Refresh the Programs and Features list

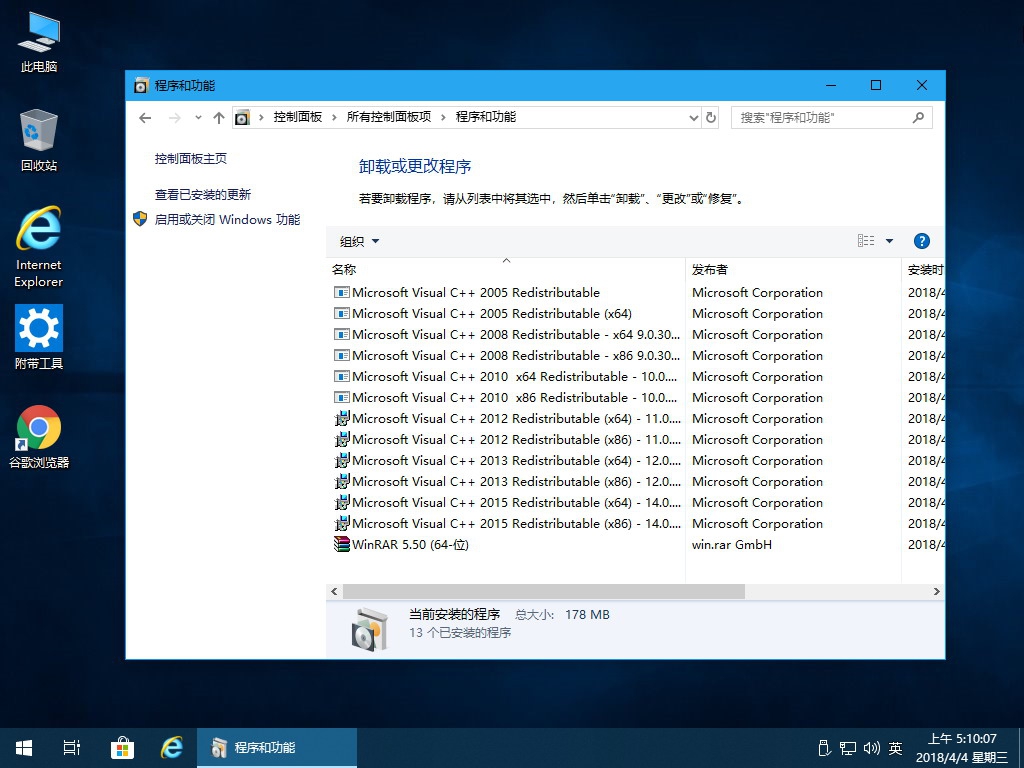711,118
